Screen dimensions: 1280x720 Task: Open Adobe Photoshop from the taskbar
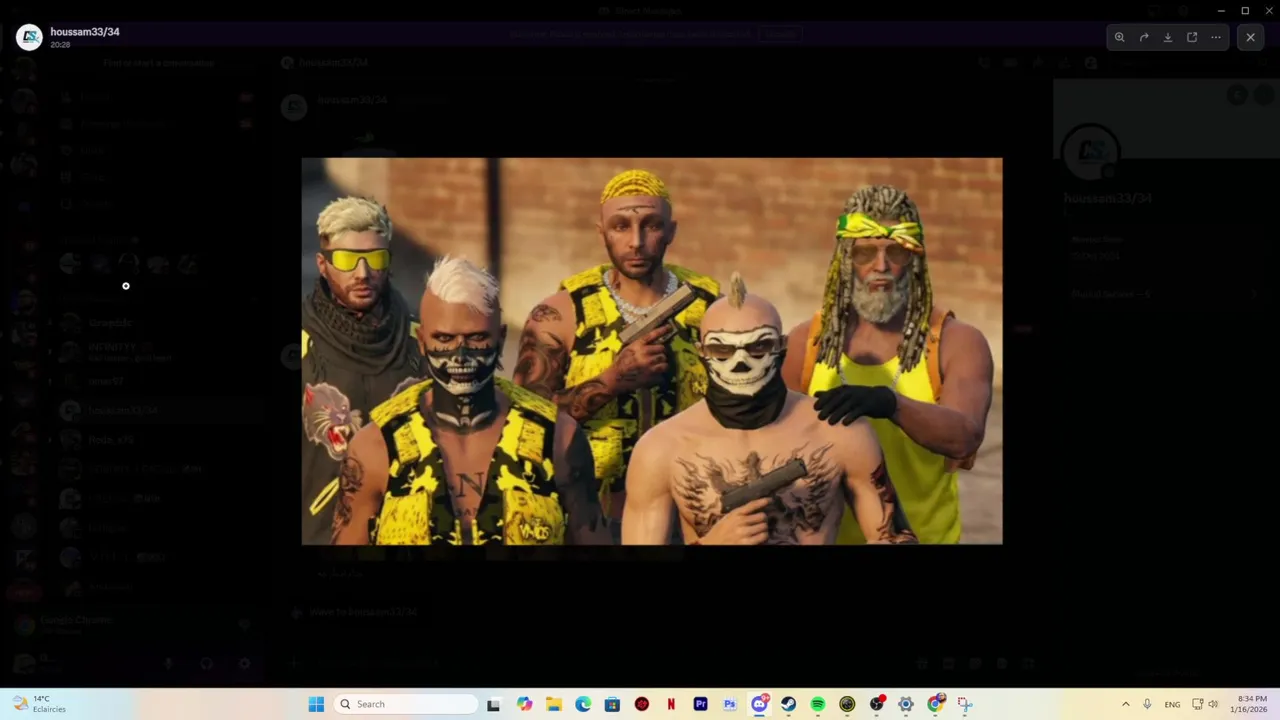click(x=729, y=704)
